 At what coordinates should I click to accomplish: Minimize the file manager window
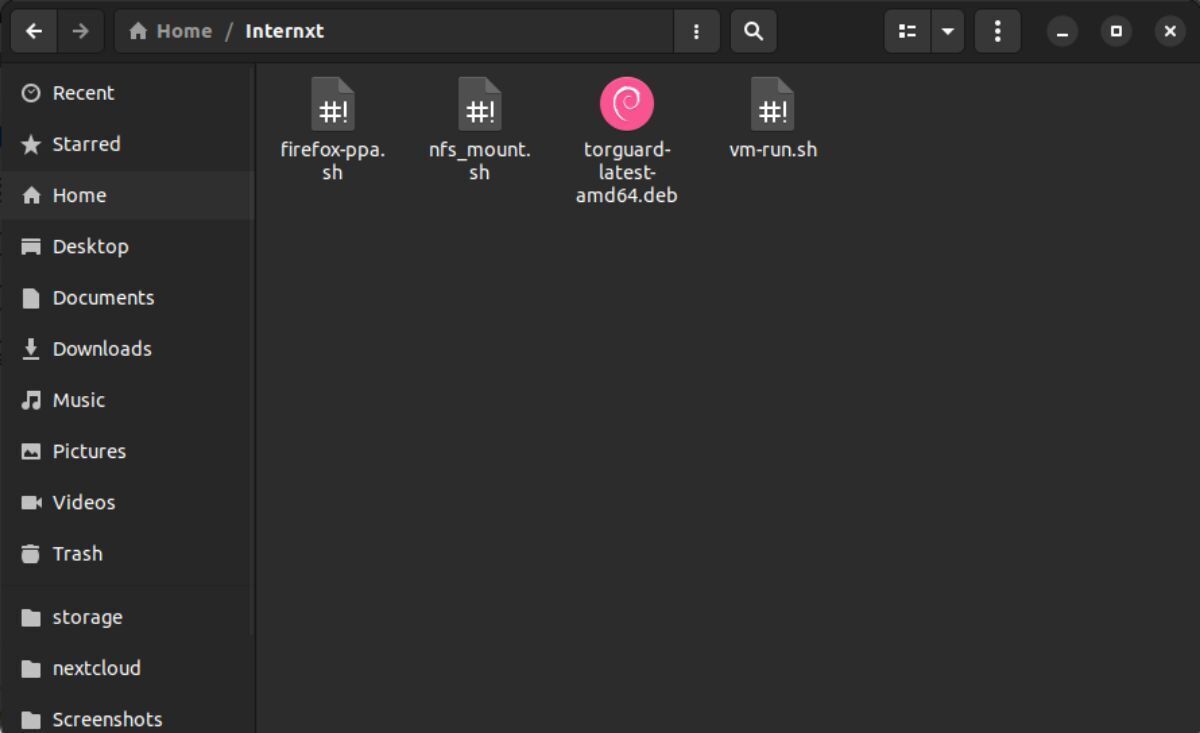point(1062,31)
